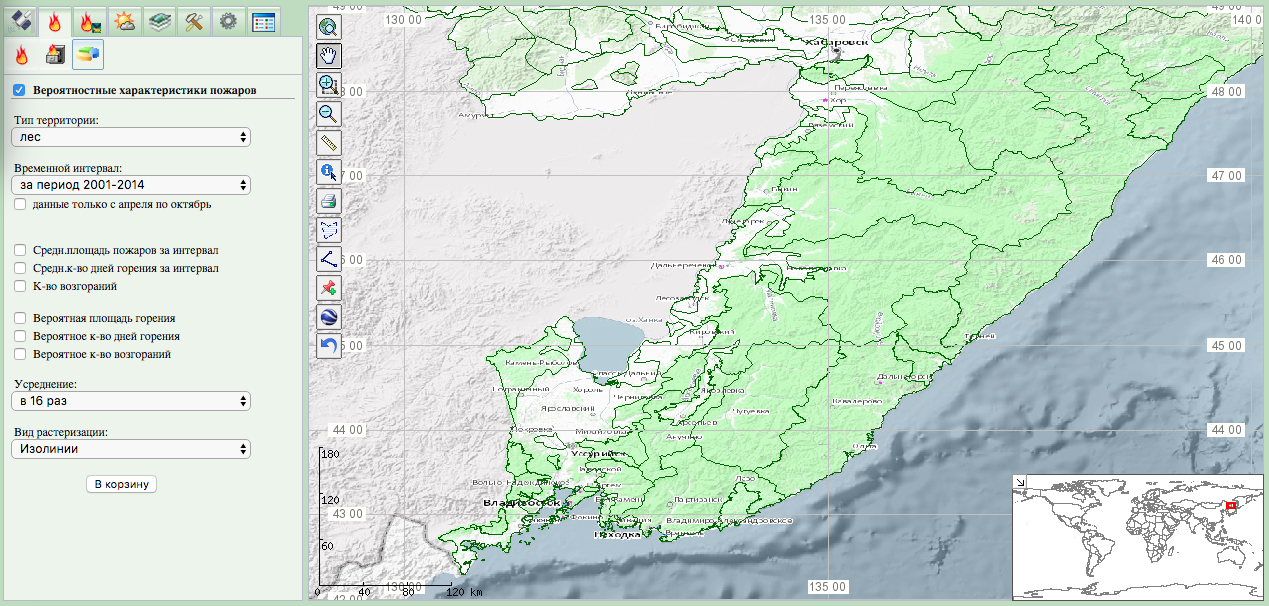
Task: Add a pushpin marker tool
Action: 329,288
